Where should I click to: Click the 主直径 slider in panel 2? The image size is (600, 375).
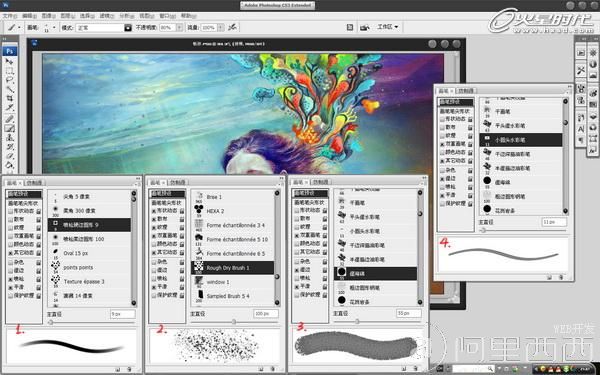234,322
